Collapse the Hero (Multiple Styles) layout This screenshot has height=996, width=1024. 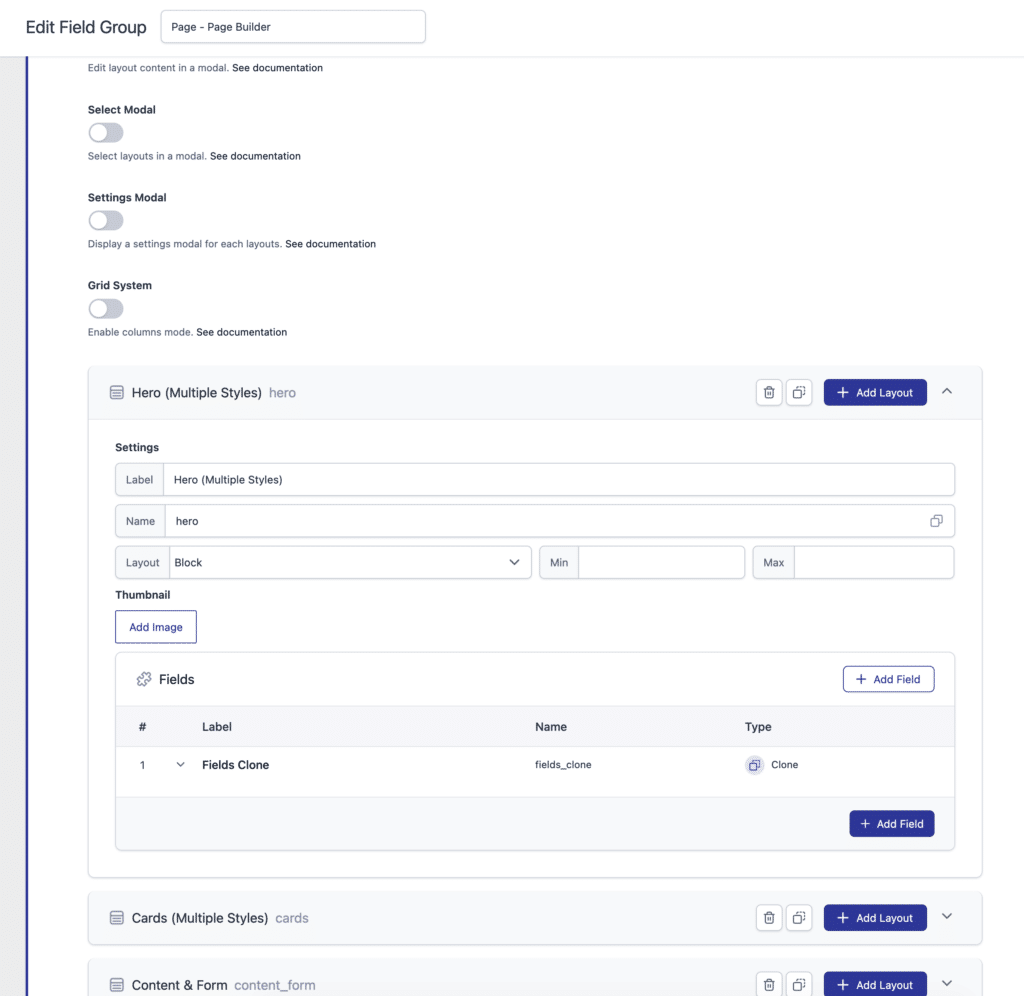pos(947,391)
